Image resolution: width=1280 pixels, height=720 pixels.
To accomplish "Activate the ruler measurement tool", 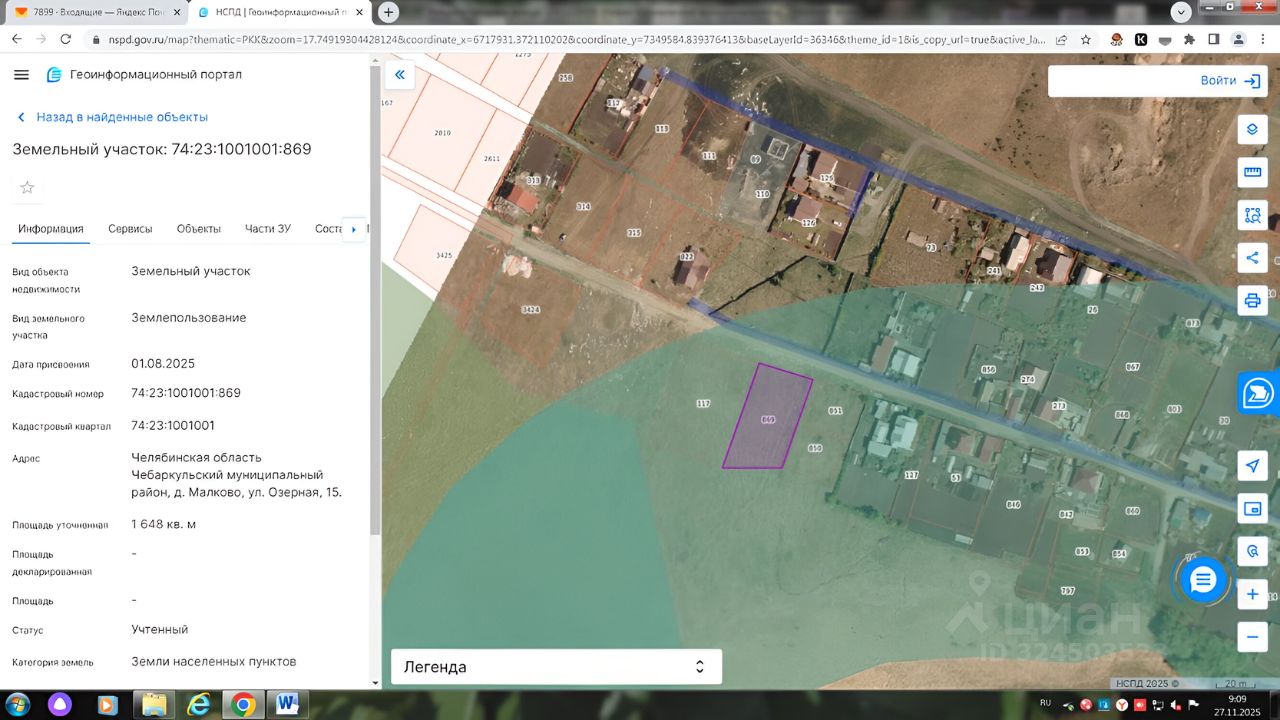I will [1252, 172].
